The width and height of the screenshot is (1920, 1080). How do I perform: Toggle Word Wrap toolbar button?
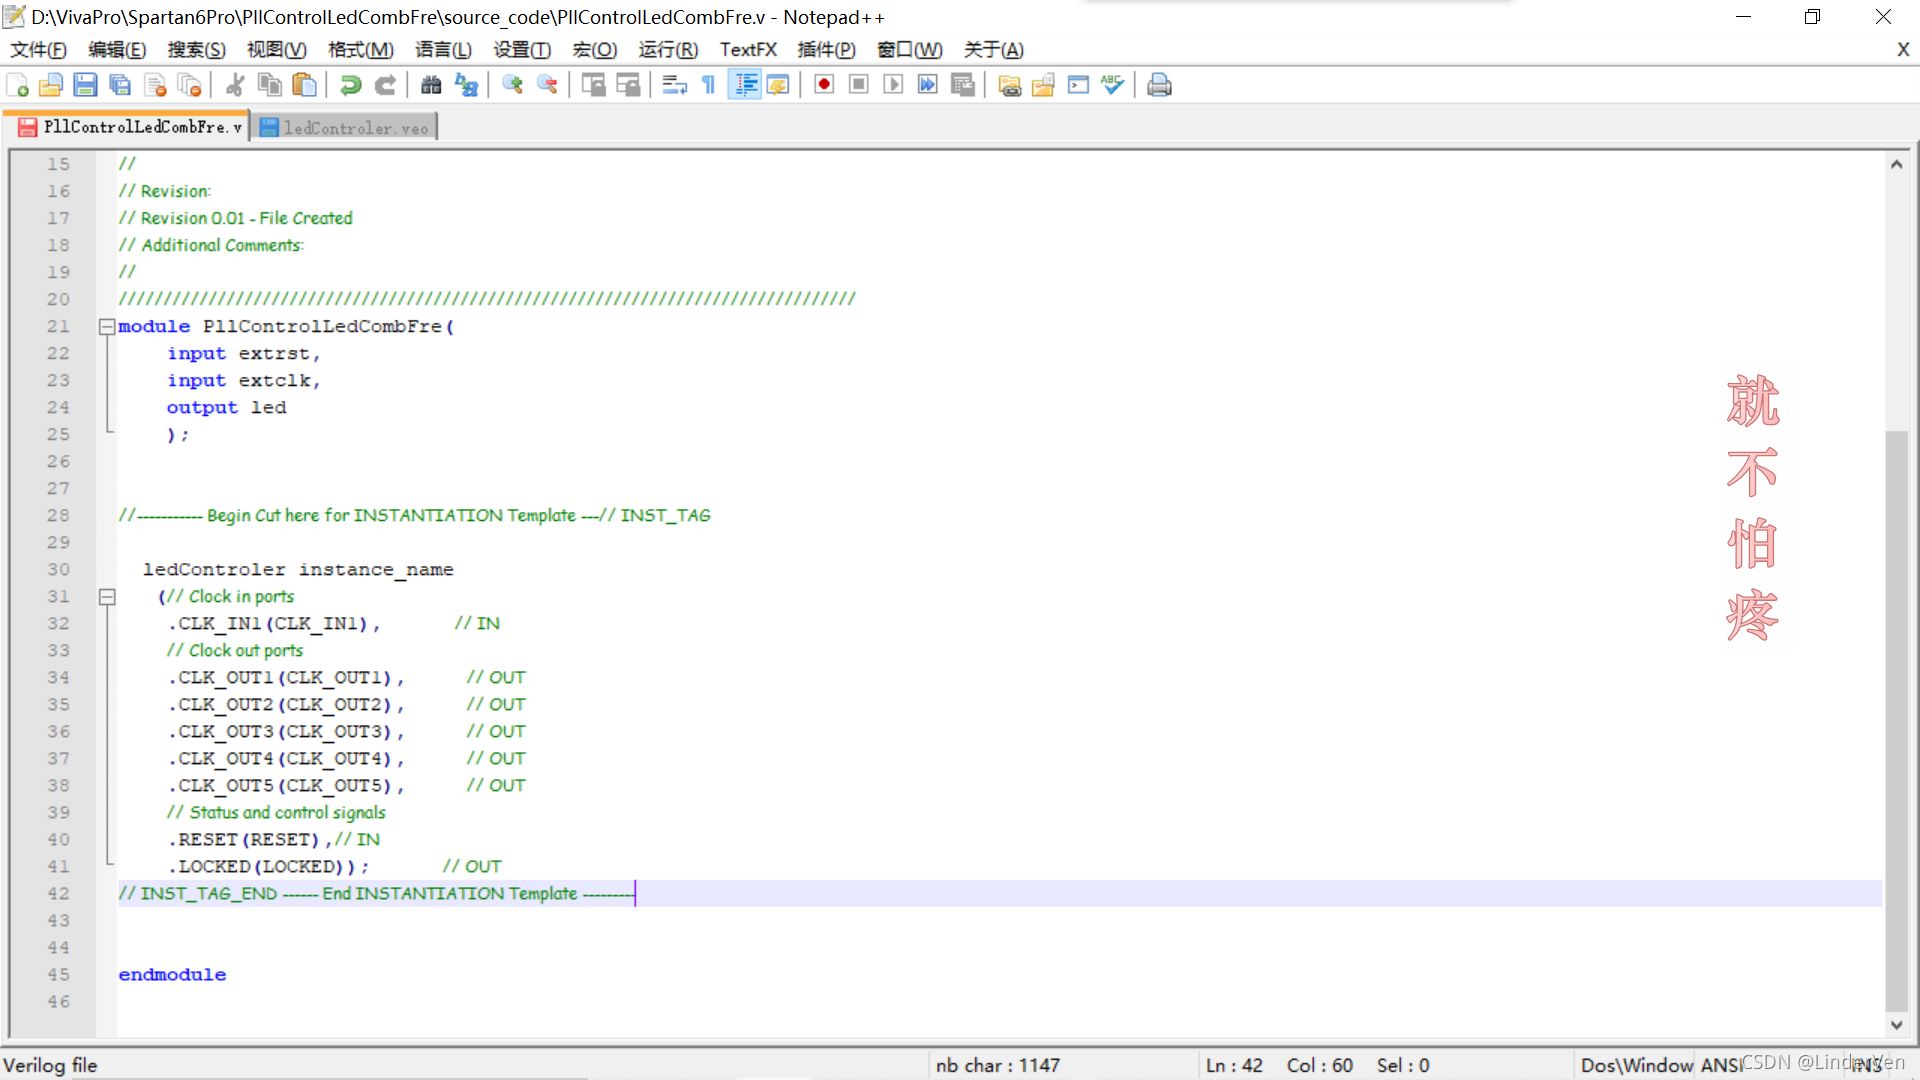tap(675, 85)
